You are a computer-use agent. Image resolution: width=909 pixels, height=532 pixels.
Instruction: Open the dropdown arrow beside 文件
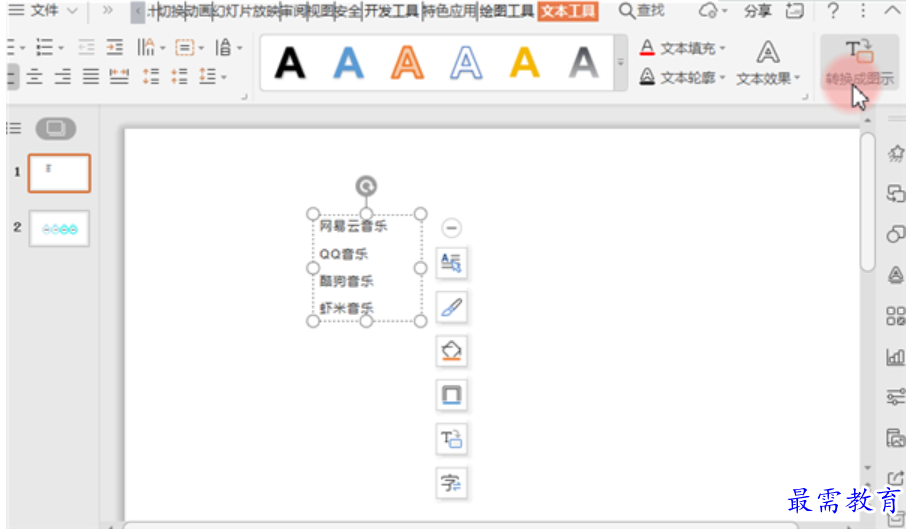pyautogui.click(x=72, y=10)
